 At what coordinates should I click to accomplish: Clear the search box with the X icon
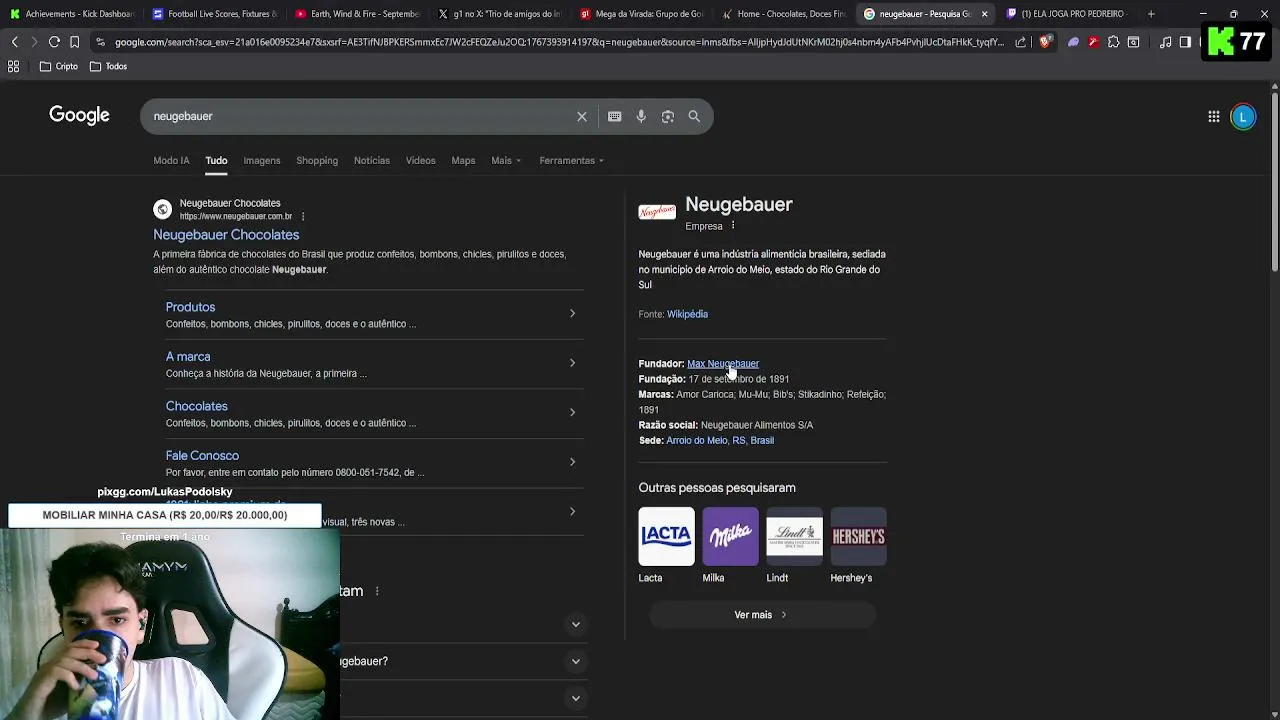582,116
